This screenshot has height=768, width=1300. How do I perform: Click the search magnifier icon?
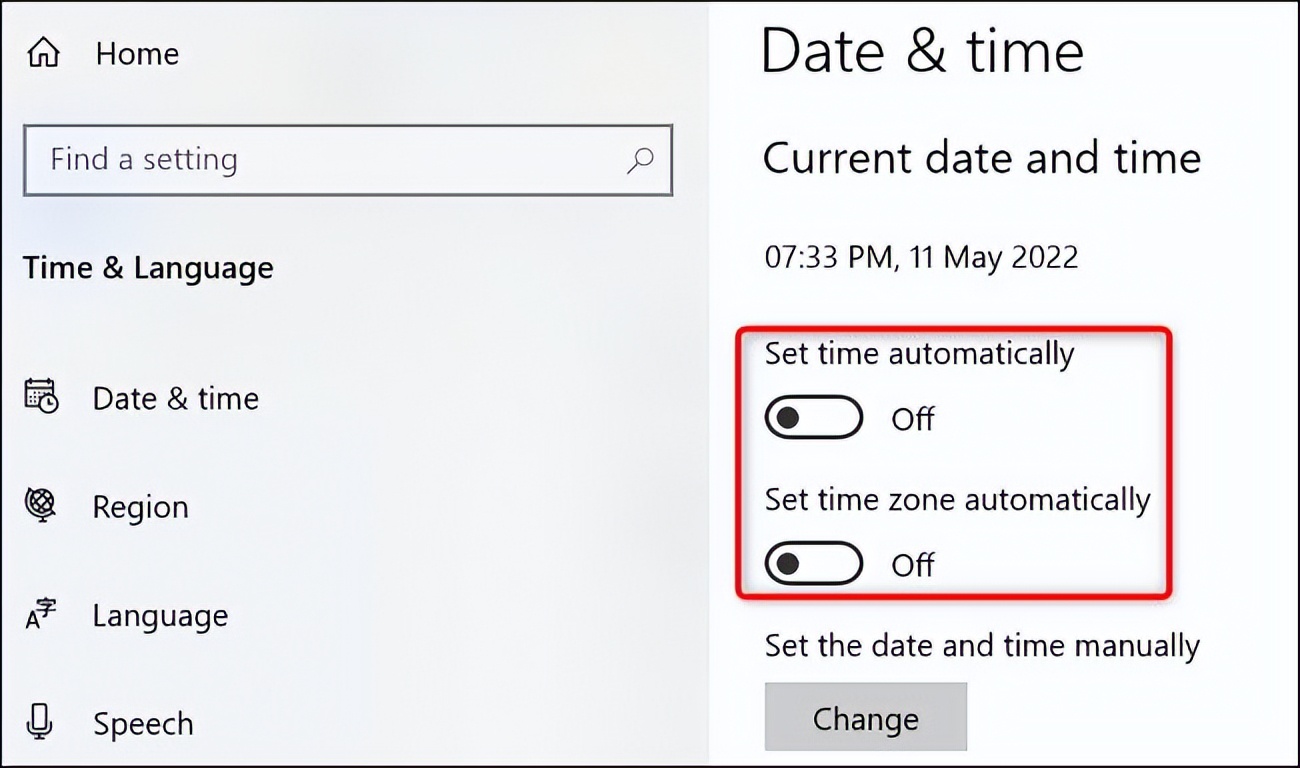(x=640, y=160)
